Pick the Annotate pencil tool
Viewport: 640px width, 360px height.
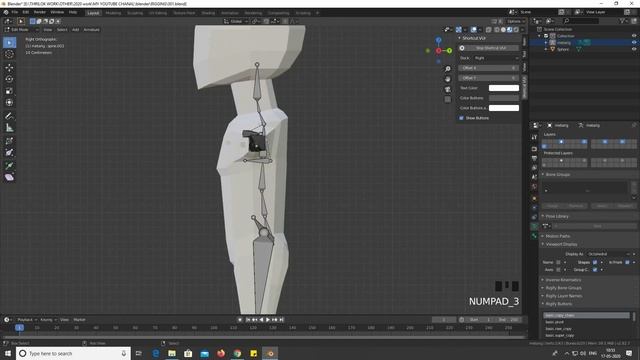[x=9, y=116]
